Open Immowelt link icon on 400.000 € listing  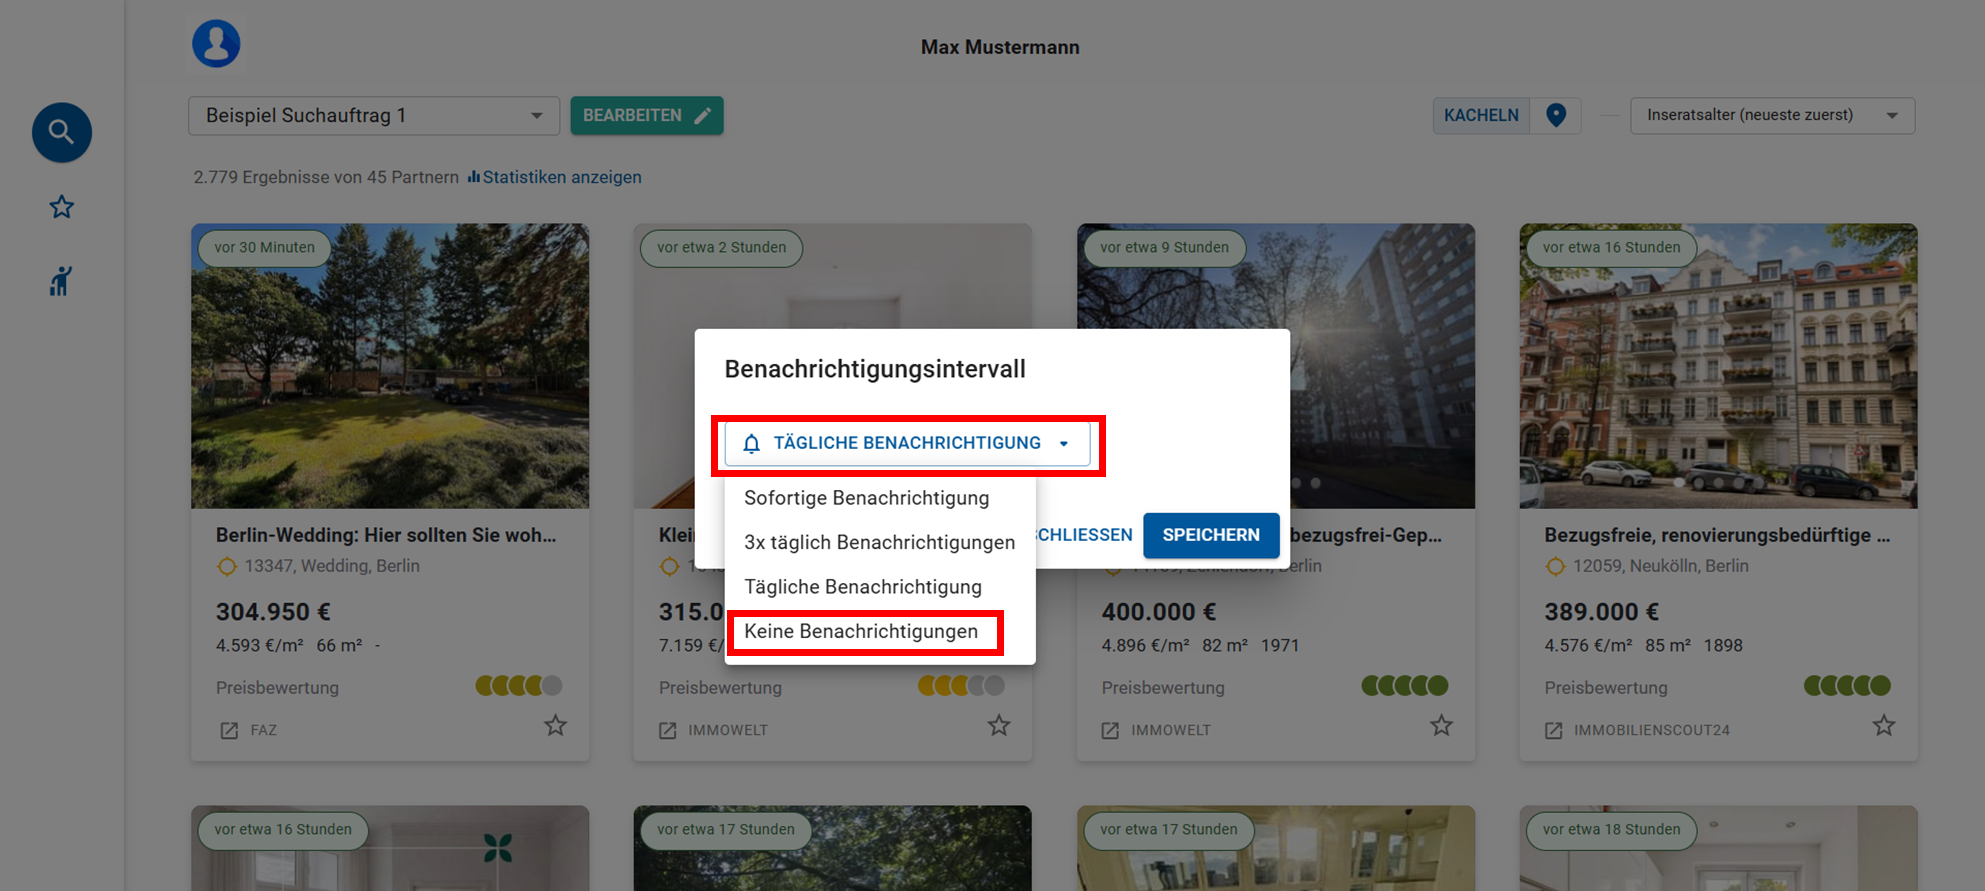tap(1110, 730)
